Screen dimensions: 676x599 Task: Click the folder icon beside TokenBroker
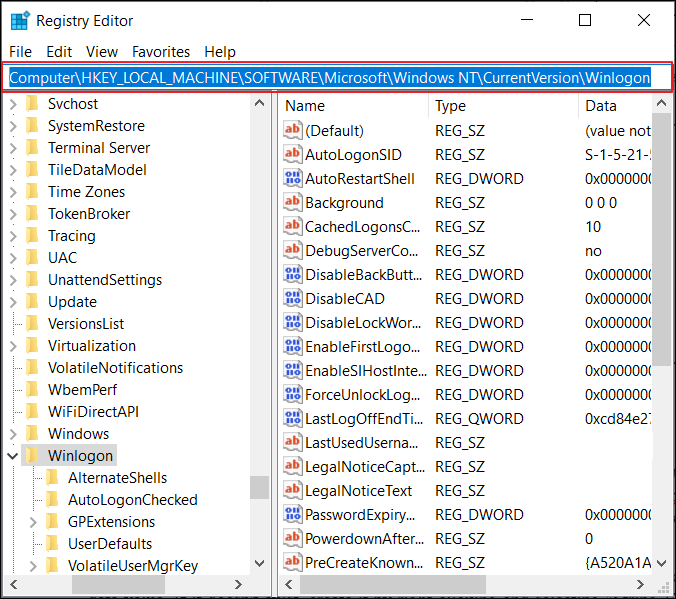[x=32, y=213]
